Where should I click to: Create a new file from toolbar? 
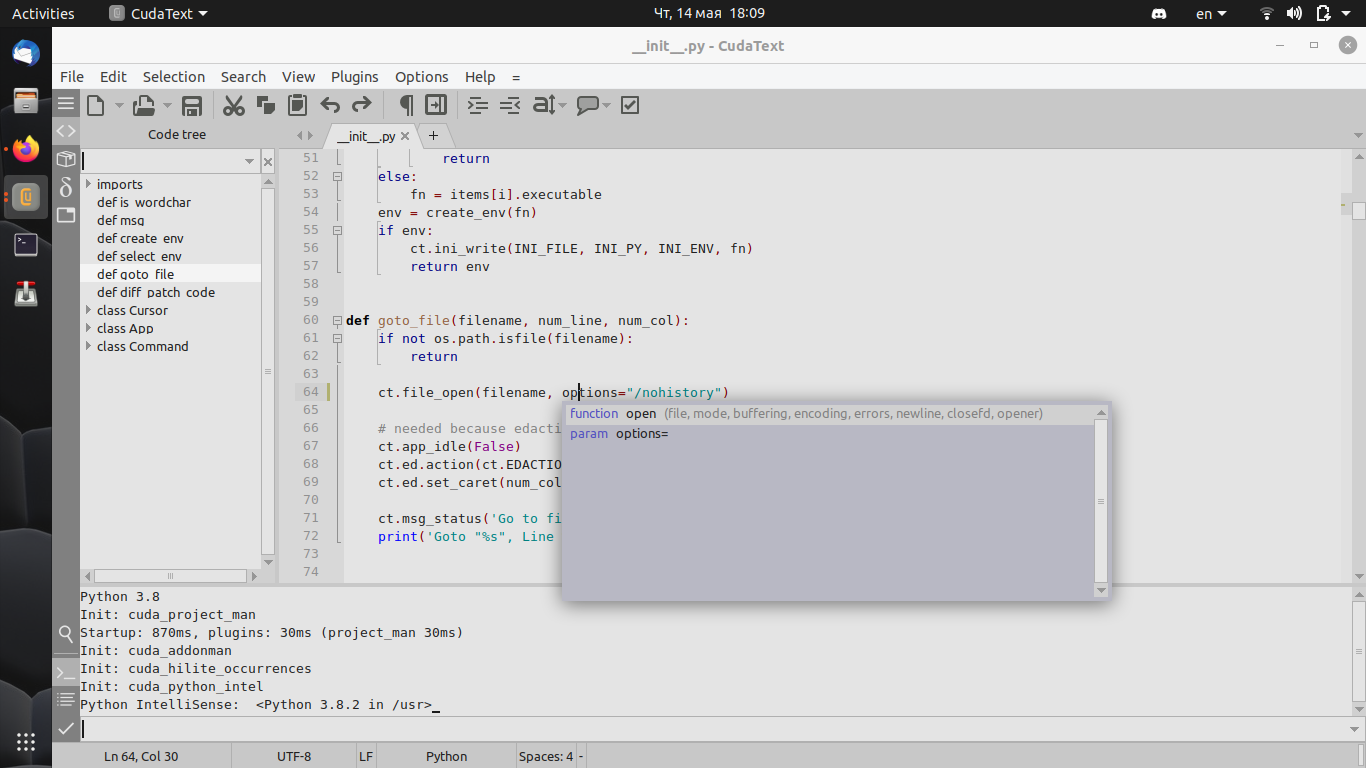[x=96, y=105]
